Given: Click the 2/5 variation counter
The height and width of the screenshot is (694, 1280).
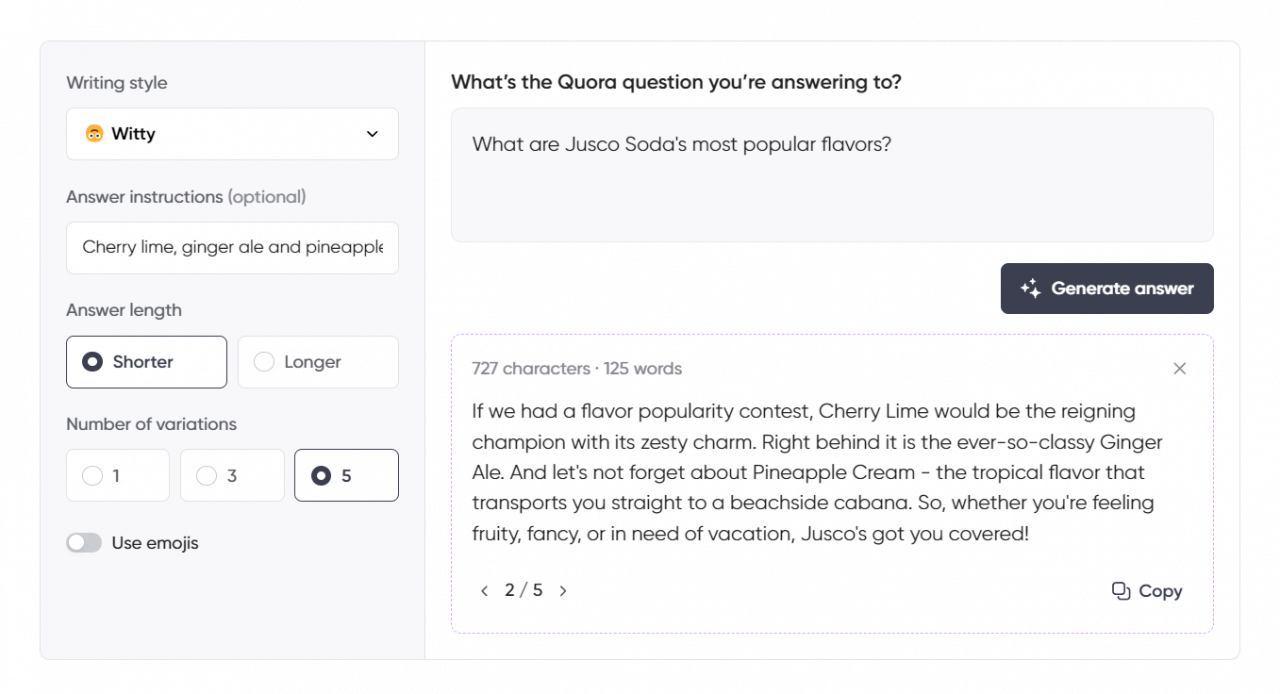Looking at the screenshot, I should tap(523, 590).
